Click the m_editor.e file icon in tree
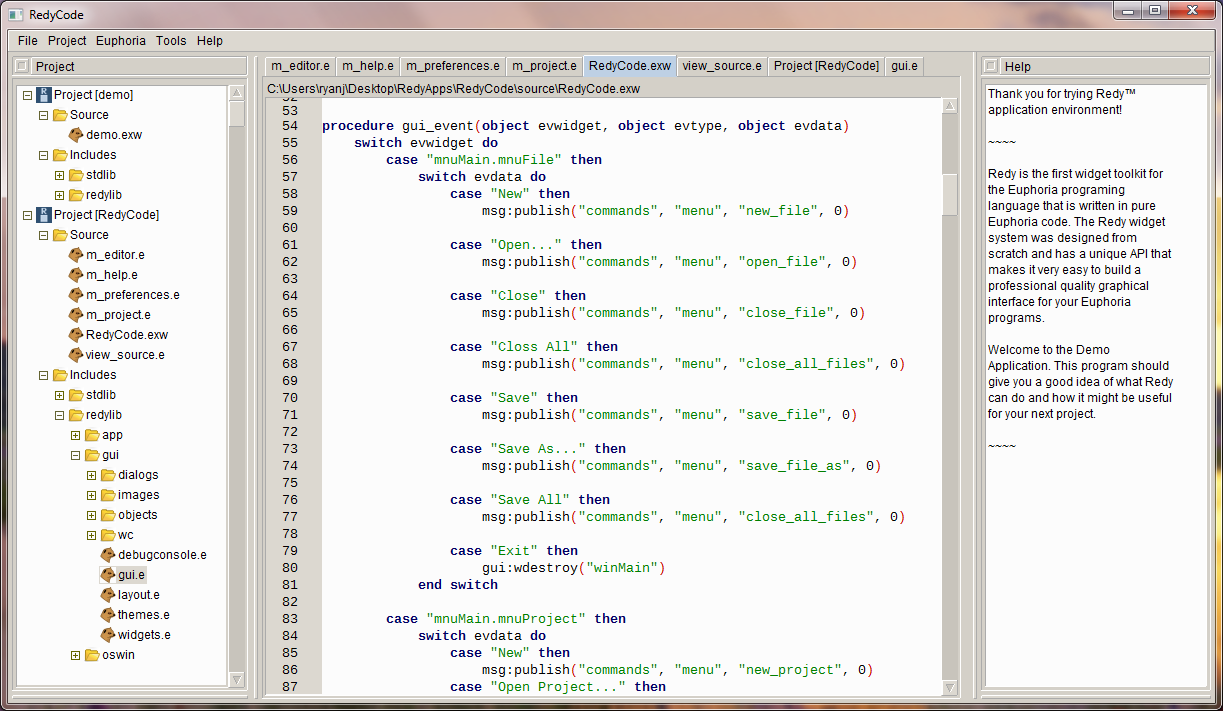This screenshot has width=1223, height=711. click(x=76, y=255)
